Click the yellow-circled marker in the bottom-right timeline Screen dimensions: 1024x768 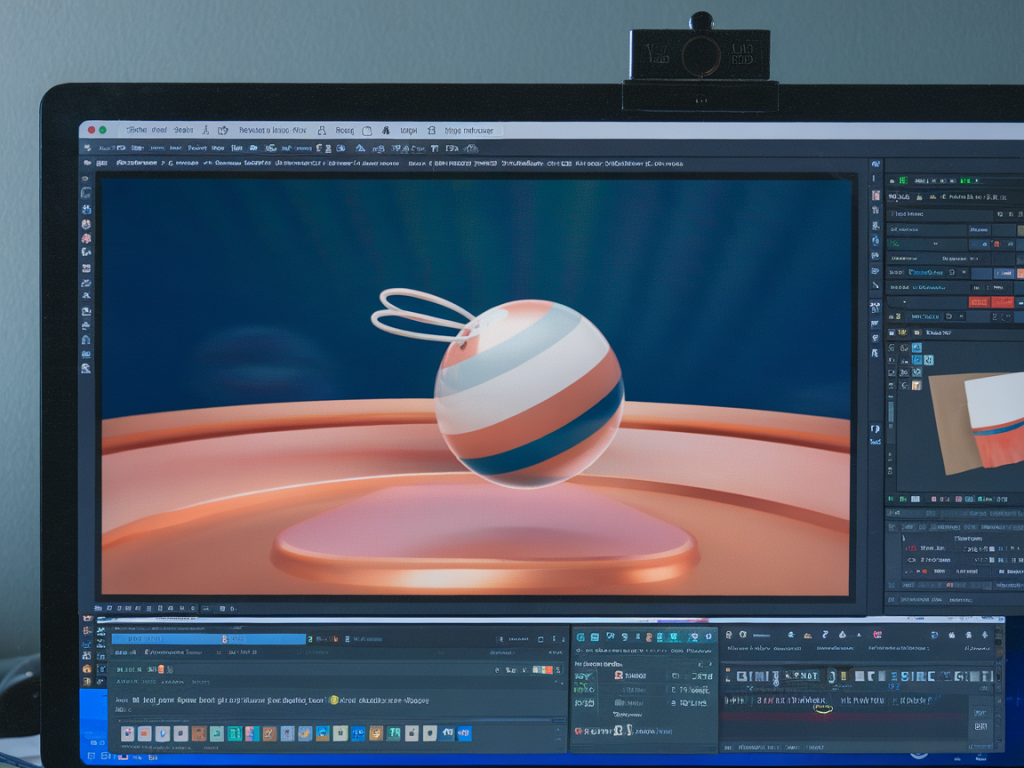click(x=823, y=709)
